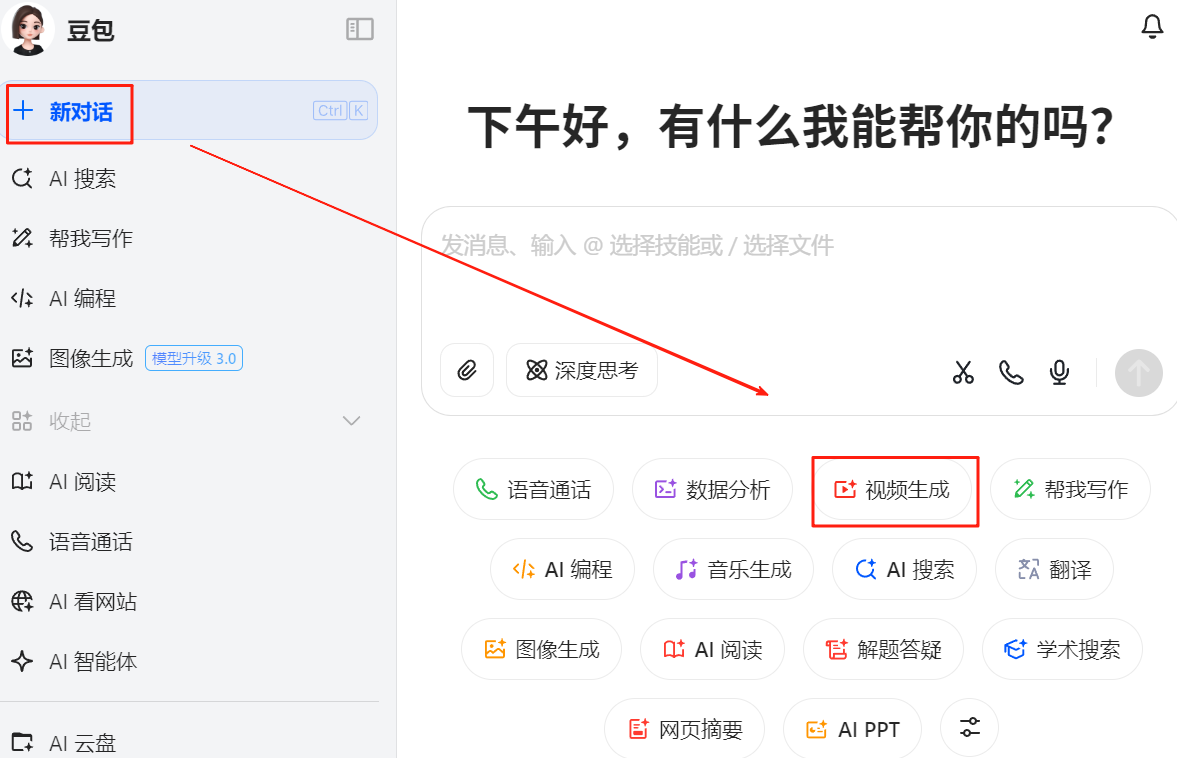Select 解题答疑 skill chip
Image resolution: width=1177 pixels, height=758 pixels.
[x=883, y=649]
